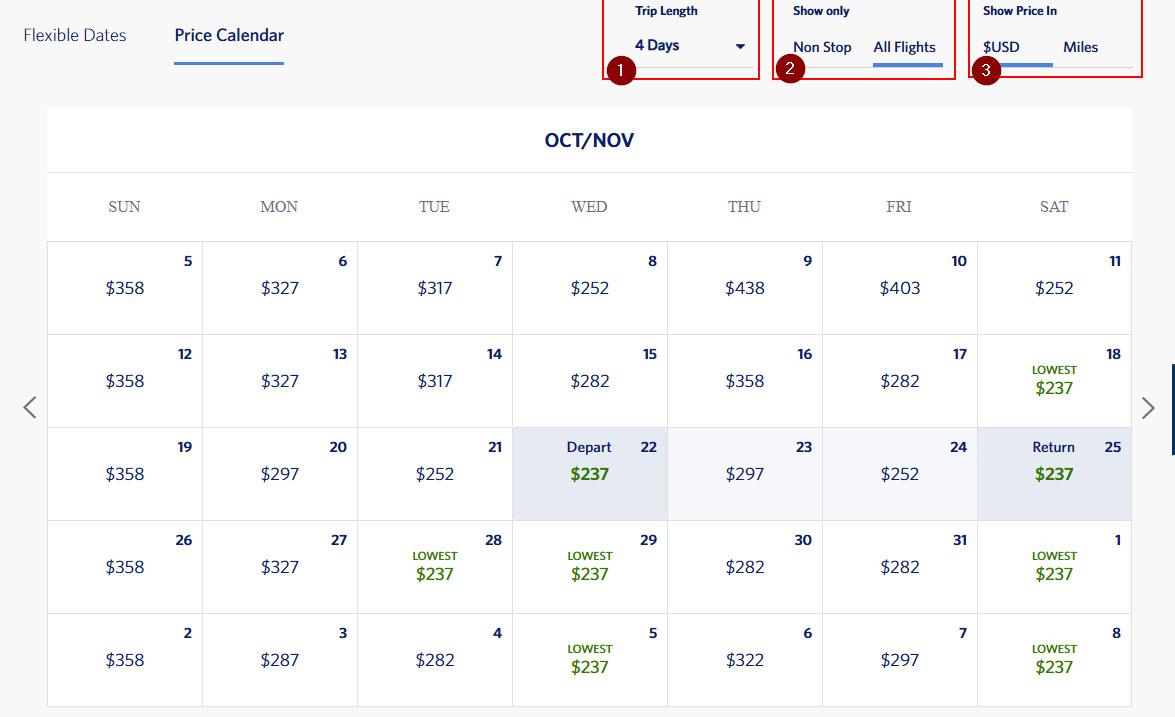Viewport: 1175px width, 717px height.
Task: Select November 8 lowest $237 fare
Action: click(x=1054, y=660)
